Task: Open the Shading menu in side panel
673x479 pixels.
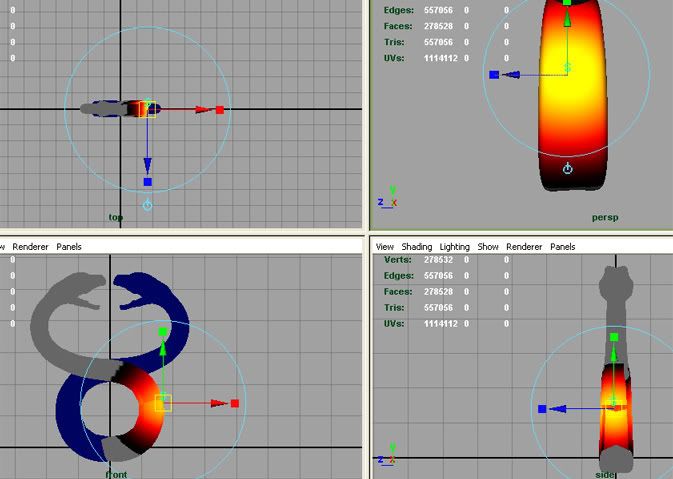Action: pos(417,247)
